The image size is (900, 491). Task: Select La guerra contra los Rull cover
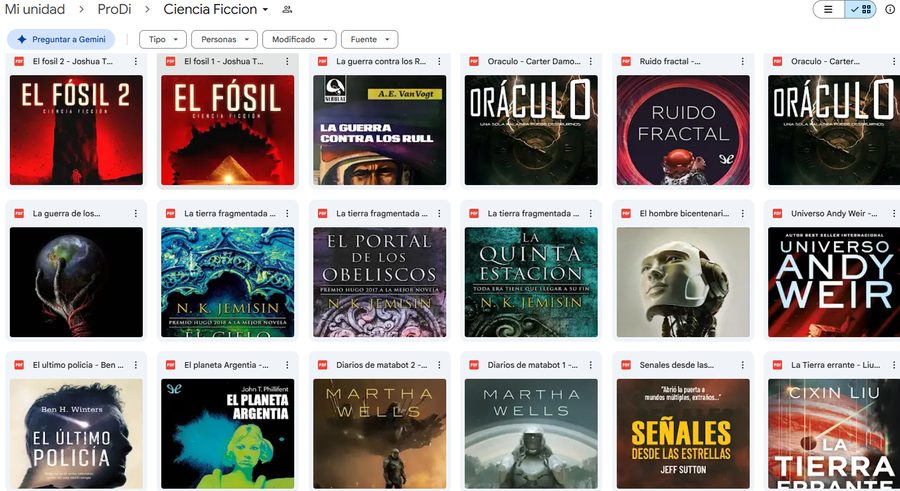[379, 130]
